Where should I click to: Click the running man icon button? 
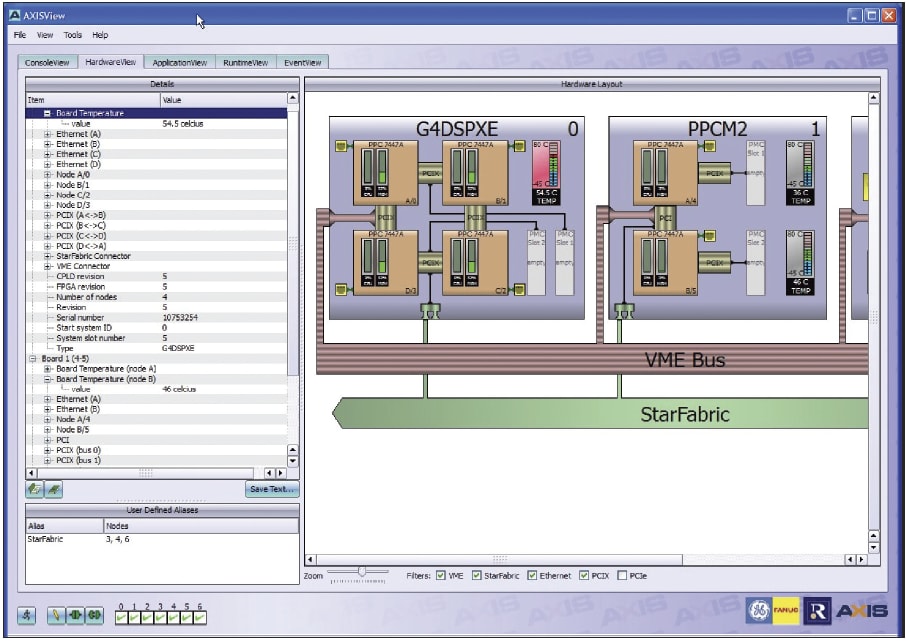click(x=27, y=615)
